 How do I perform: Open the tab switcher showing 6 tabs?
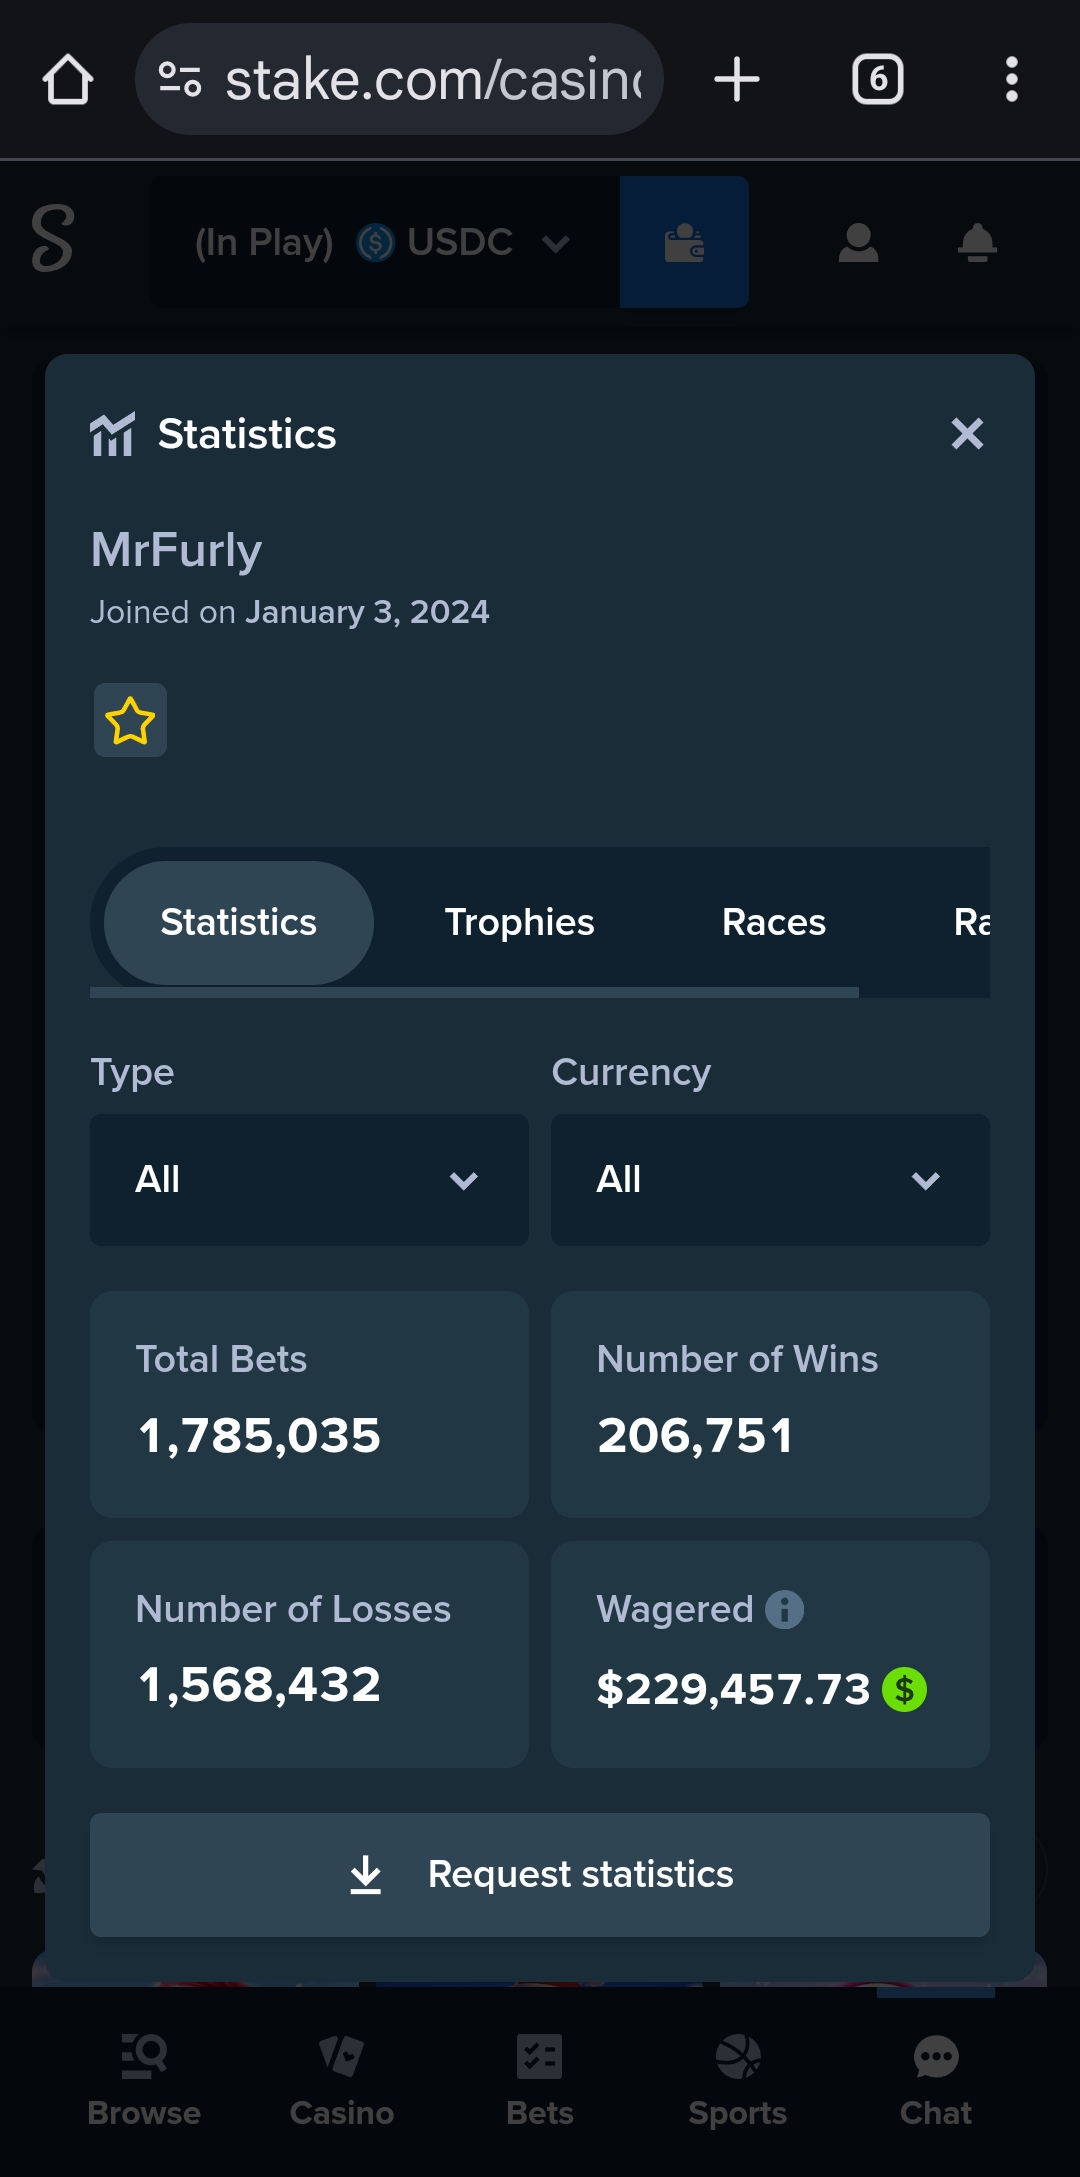pos(877,80)
